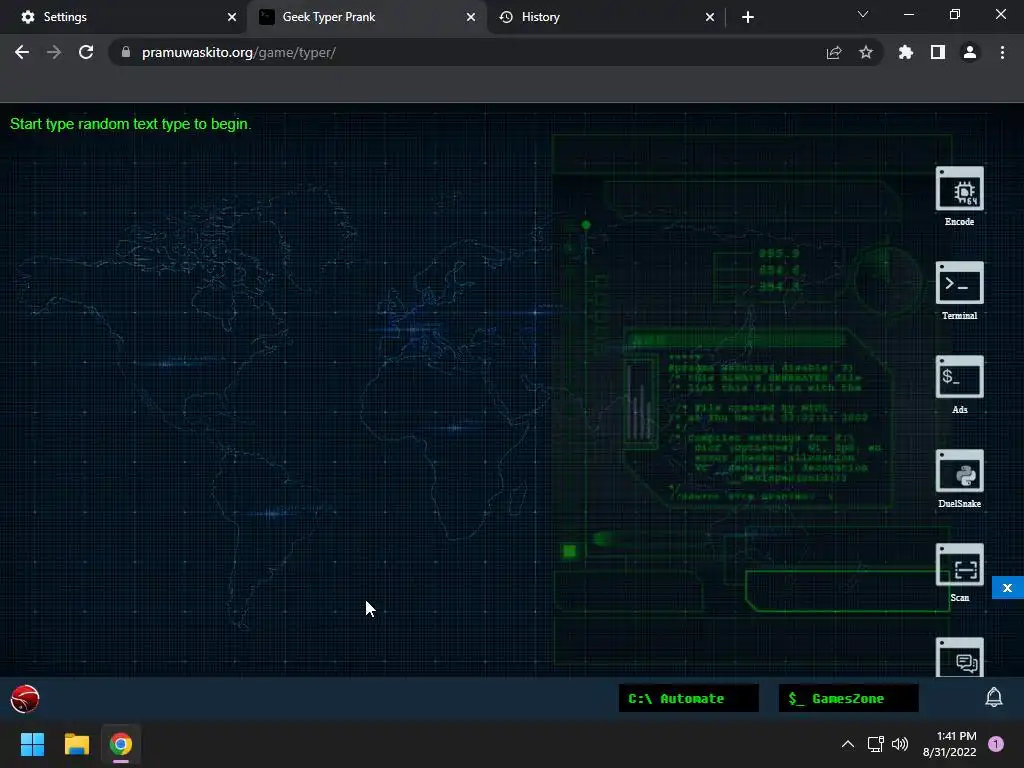
Task: View site information lock icon
Action: tap(126, 52)
